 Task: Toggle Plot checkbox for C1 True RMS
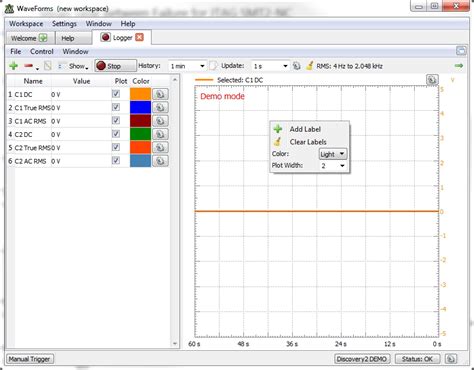tap(116, 107)
